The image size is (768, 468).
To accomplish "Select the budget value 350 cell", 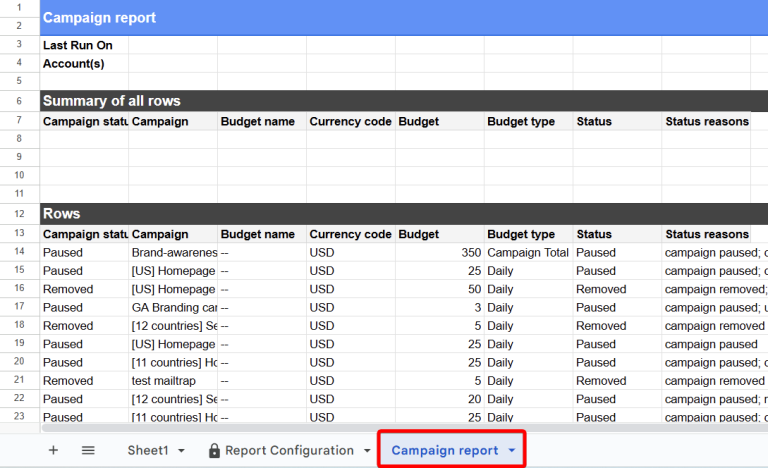I will point(439,252).
